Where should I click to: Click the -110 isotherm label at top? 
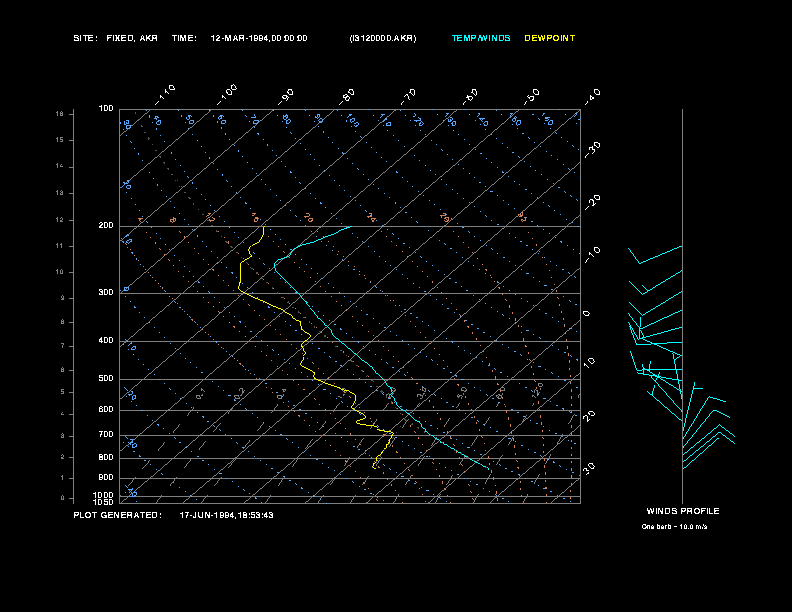click(165, 95)
